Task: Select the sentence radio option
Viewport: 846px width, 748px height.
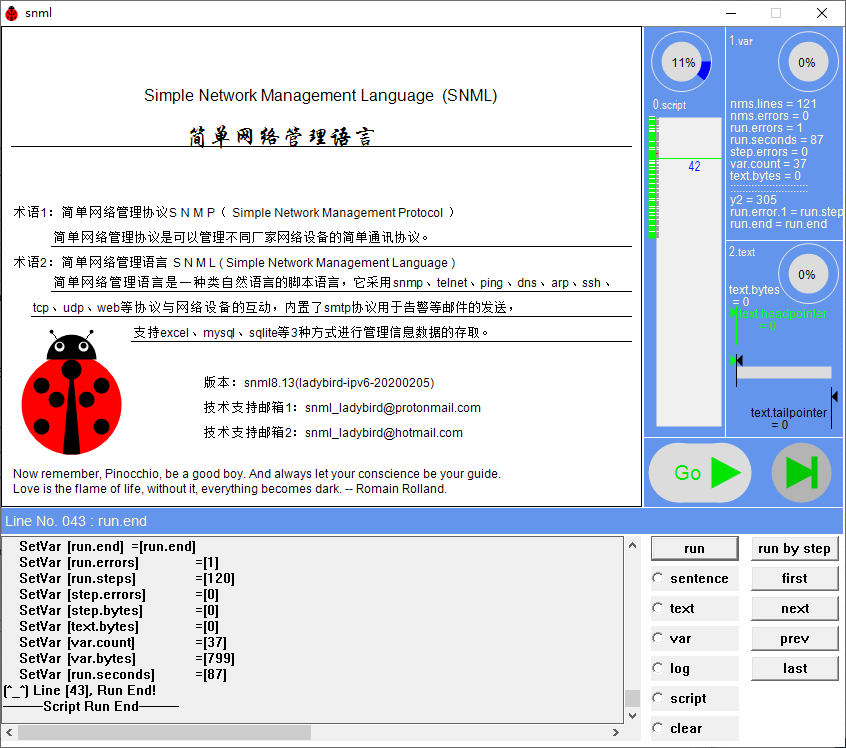Action: pyautogui.click(x=658, y=578)
